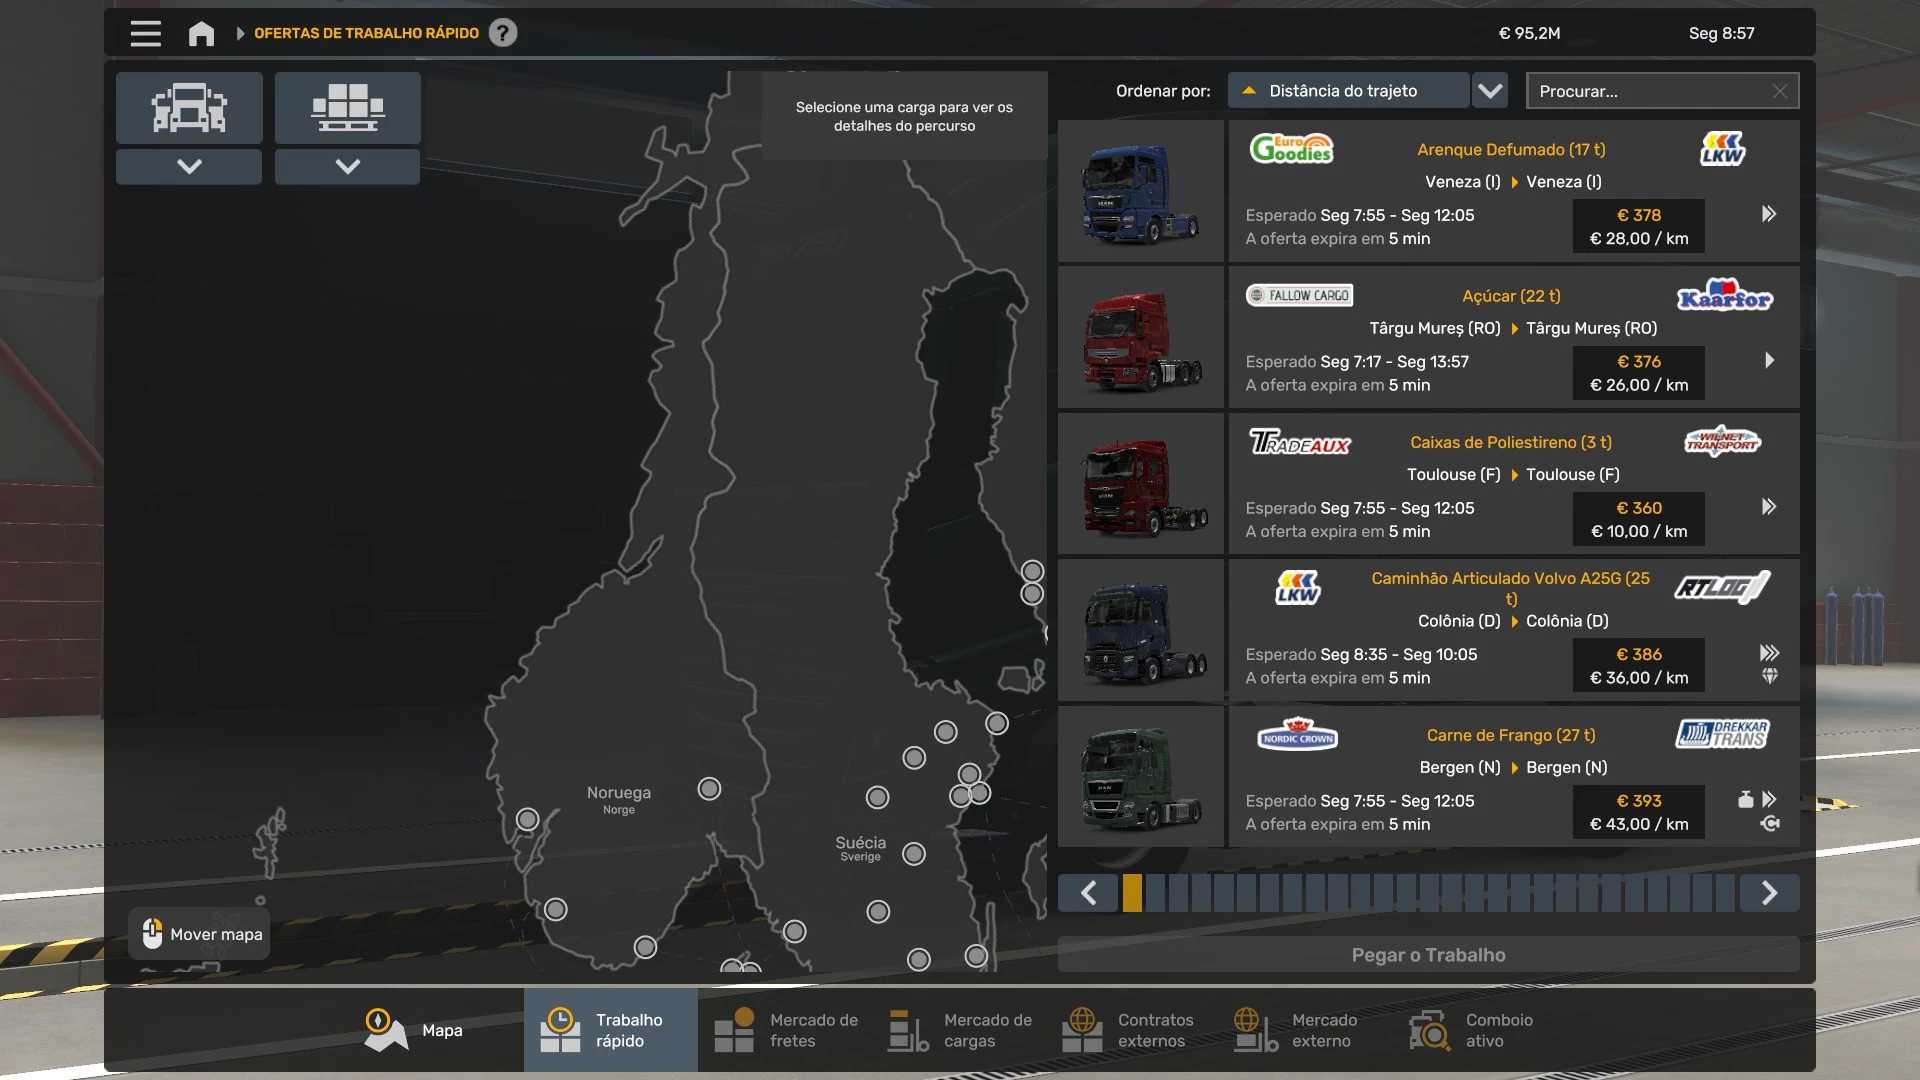1920x1080 pixels.
Task: Select the cargo pallet filter icon
Action: [347, 107]
